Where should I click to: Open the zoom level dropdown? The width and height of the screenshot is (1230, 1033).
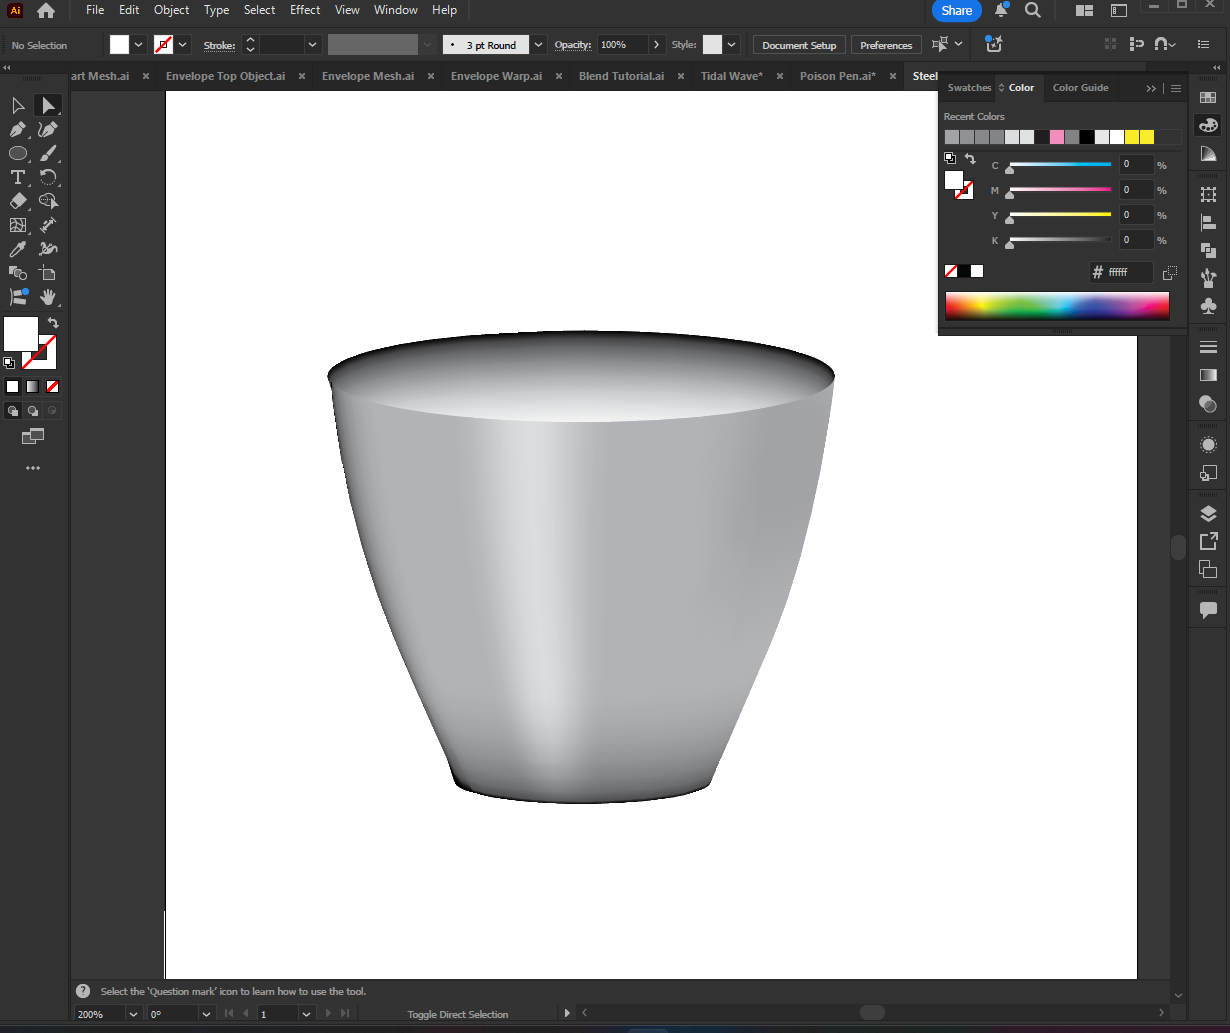(131, 1013)
